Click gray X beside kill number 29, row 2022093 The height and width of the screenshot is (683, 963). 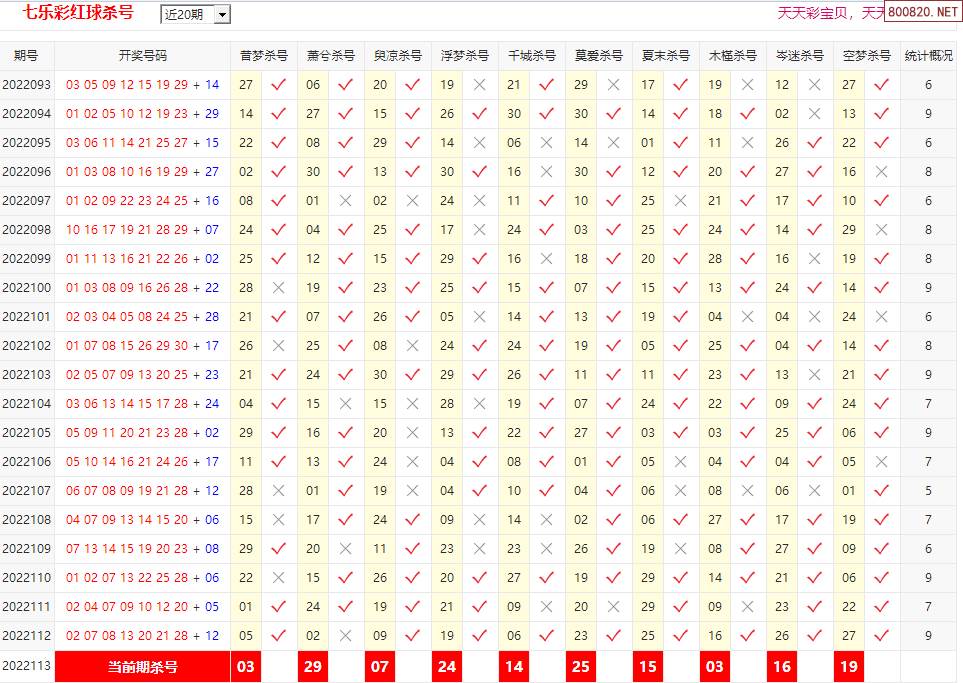point(613,85)
